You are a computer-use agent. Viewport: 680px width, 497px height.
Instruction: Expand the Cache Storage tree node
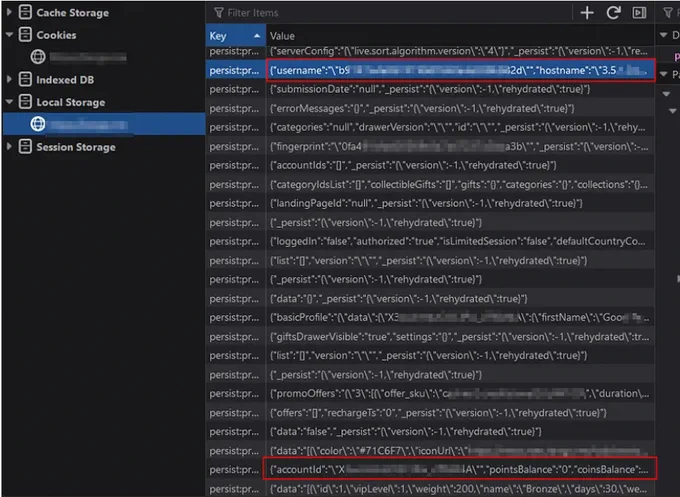click(9, 12)
